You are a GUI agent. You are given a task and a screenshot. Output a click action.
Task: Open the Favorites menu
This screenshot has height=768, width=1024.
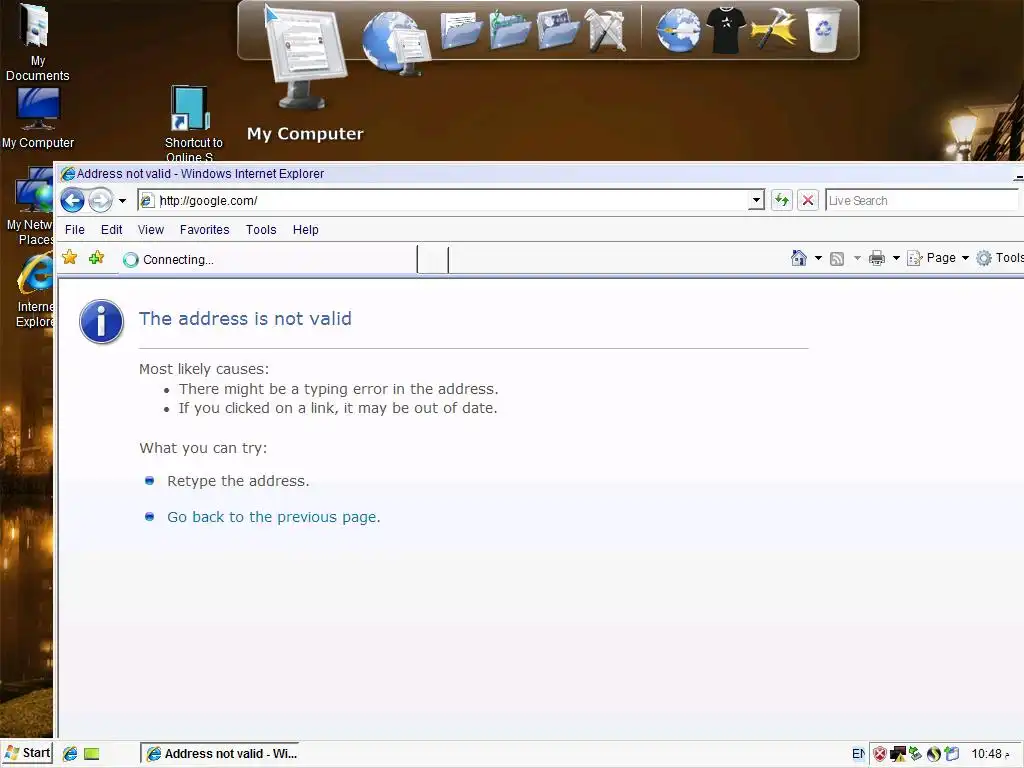tap(204, 230)
